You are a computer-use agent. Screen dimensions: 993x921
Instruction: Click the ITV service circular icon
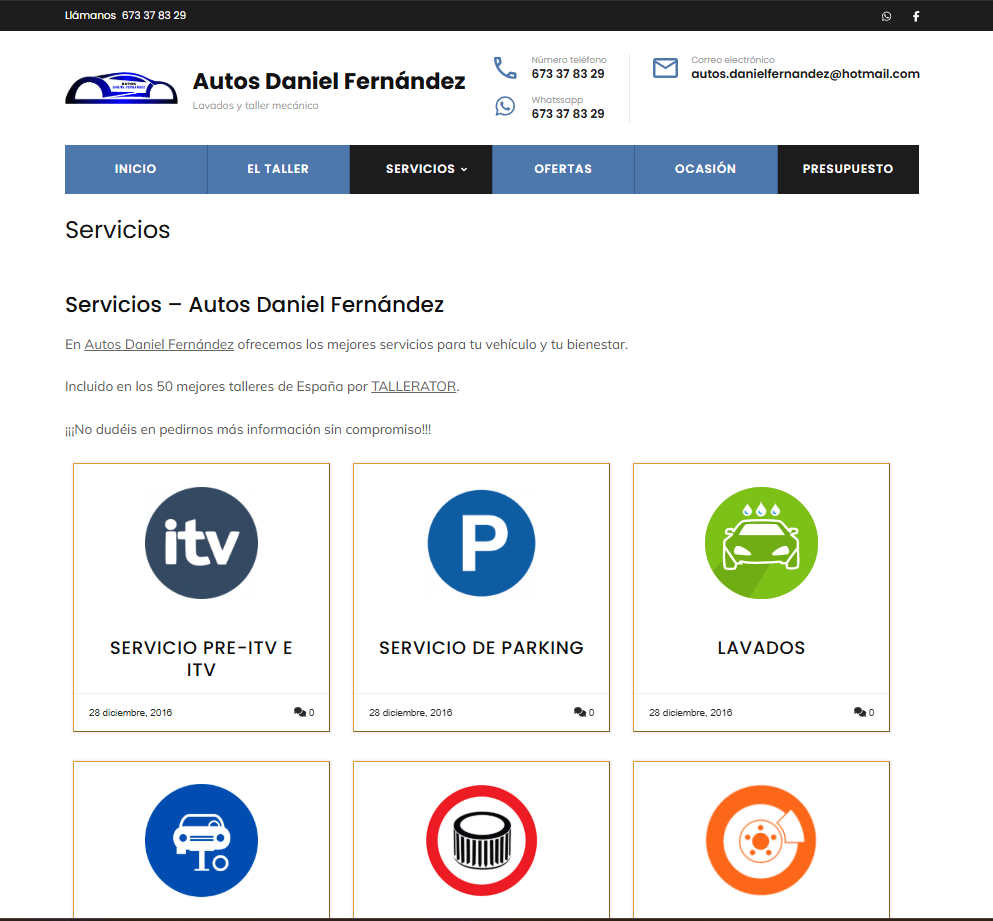(x=201, y=543)
